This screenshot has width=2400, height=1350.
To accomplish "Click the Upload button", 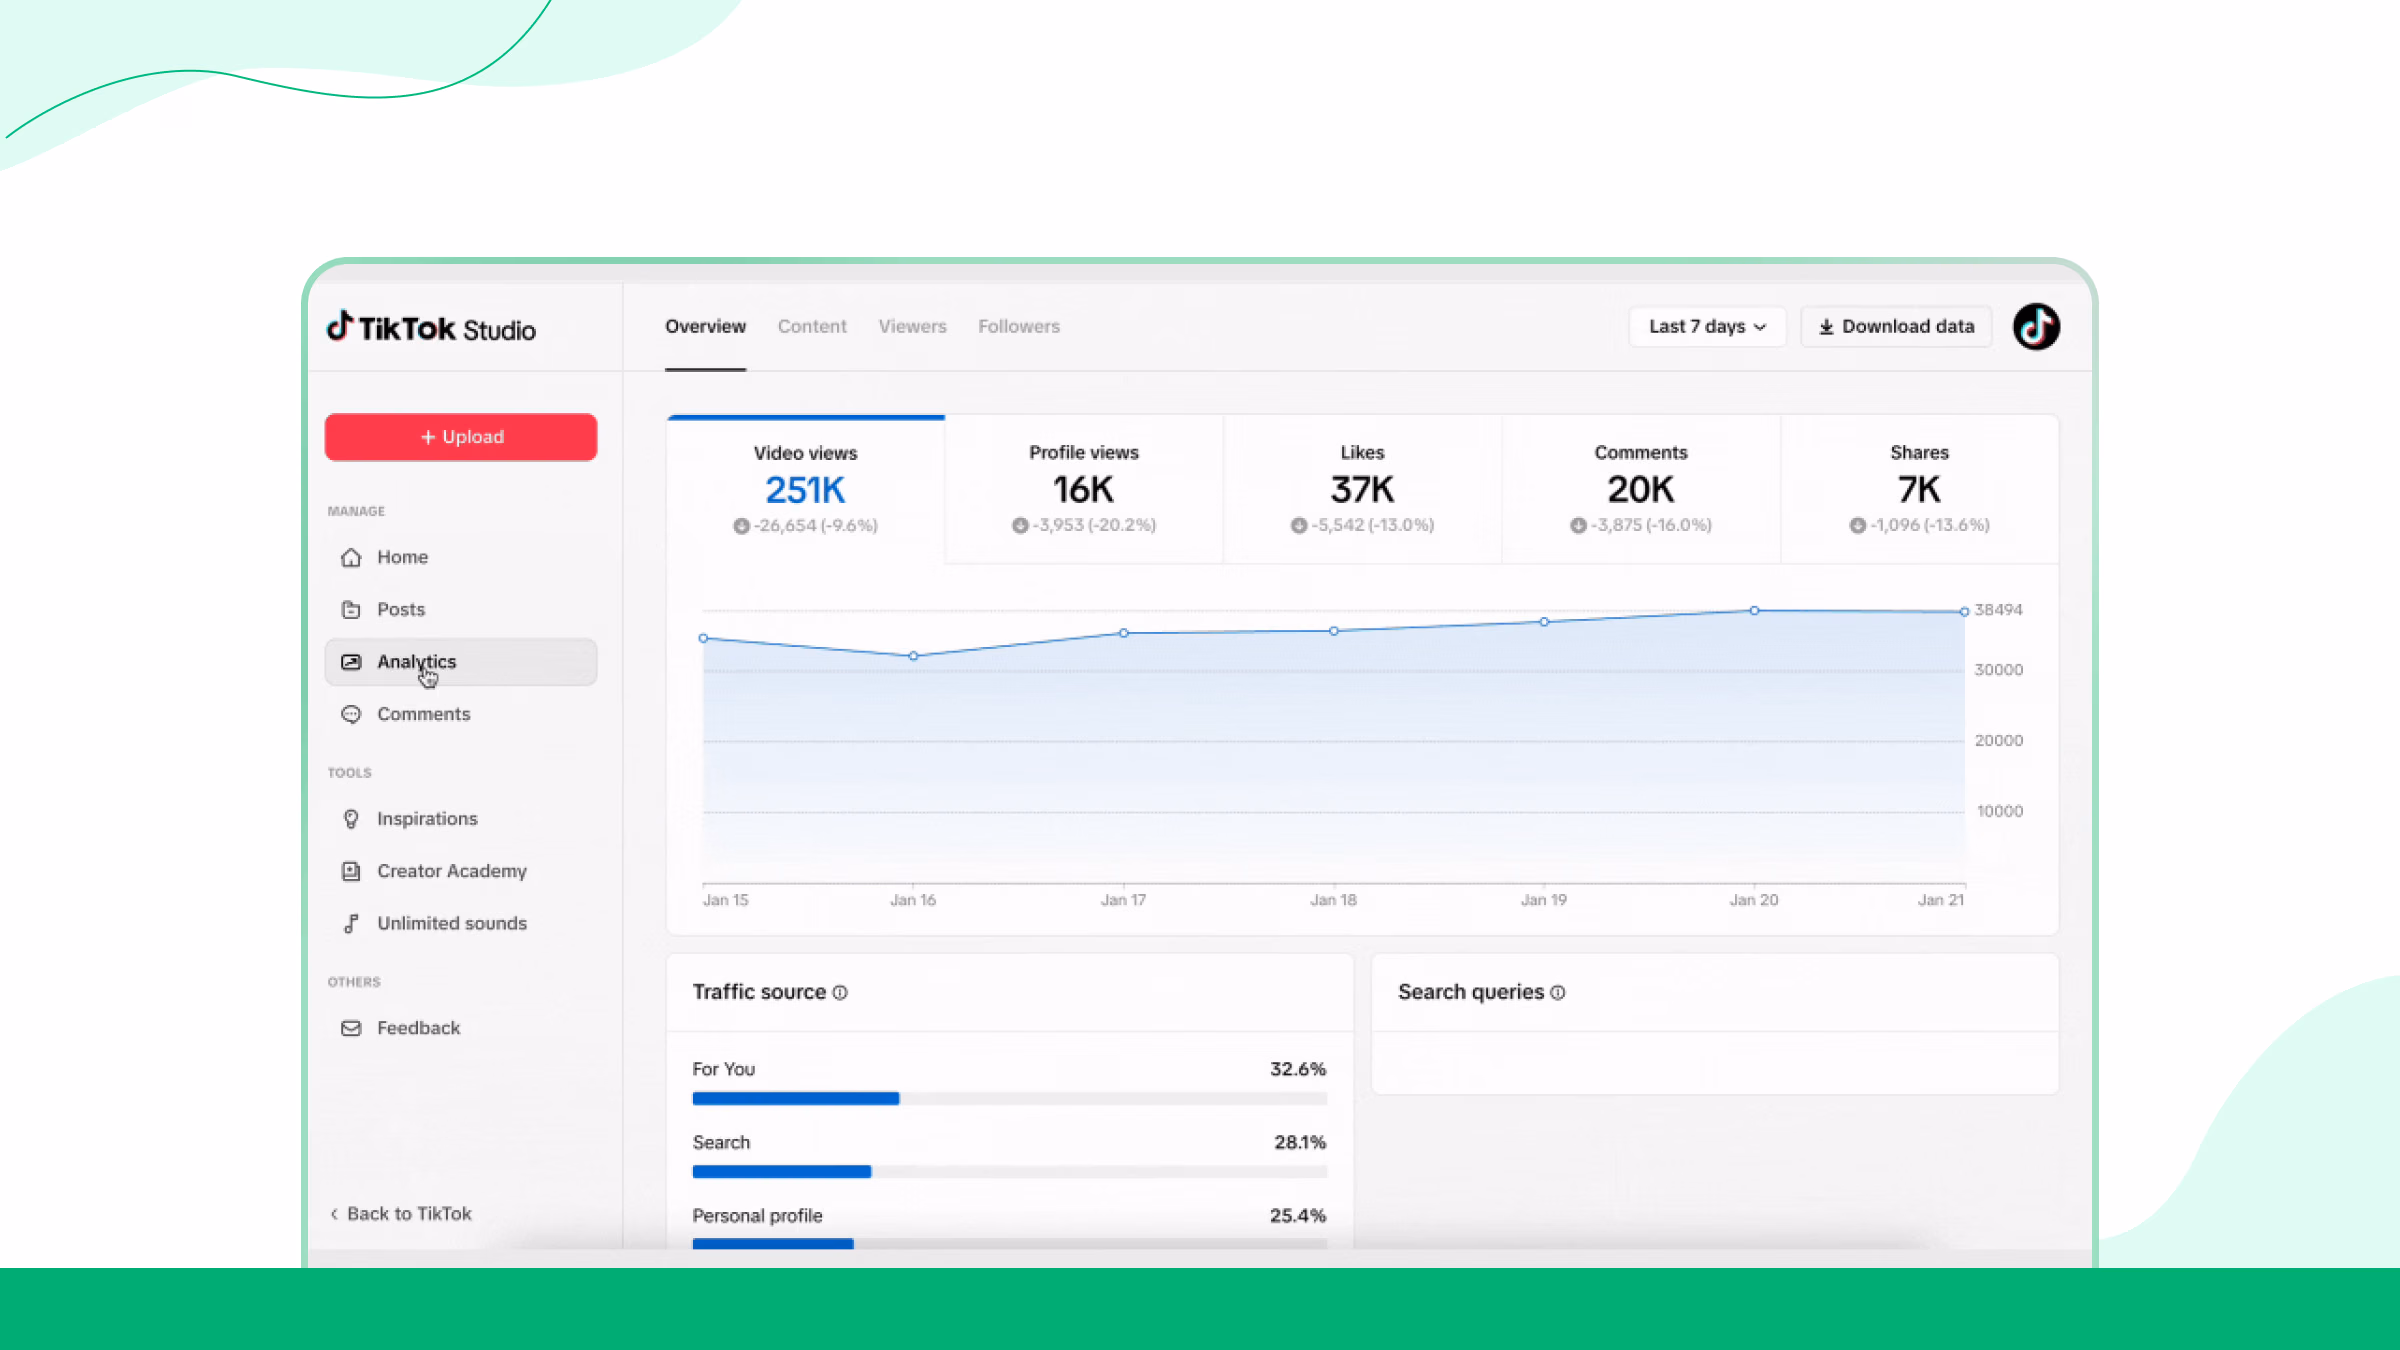I will pos(460,436).
